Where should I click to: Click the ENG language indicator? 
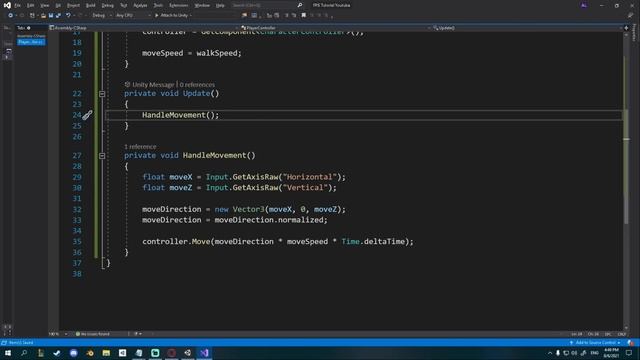[595, 353]
